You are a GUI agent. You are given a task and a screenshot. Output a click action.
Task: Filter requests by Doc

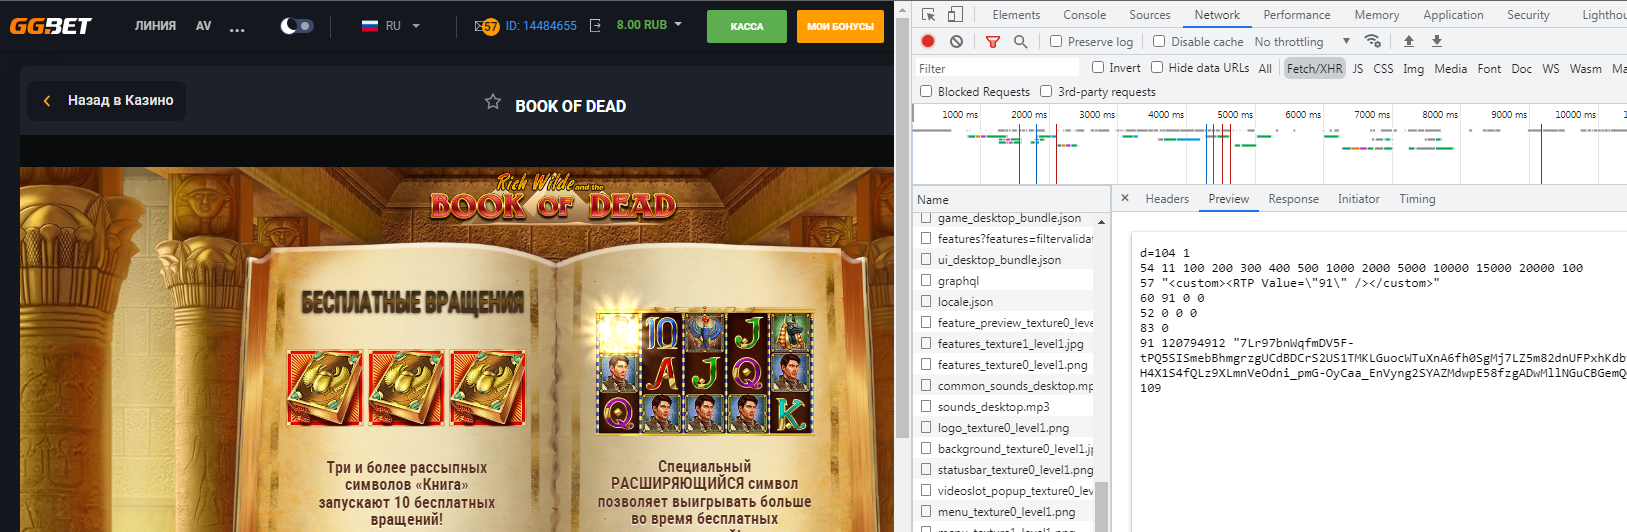pyautogui.click(x=1521, y=68)
